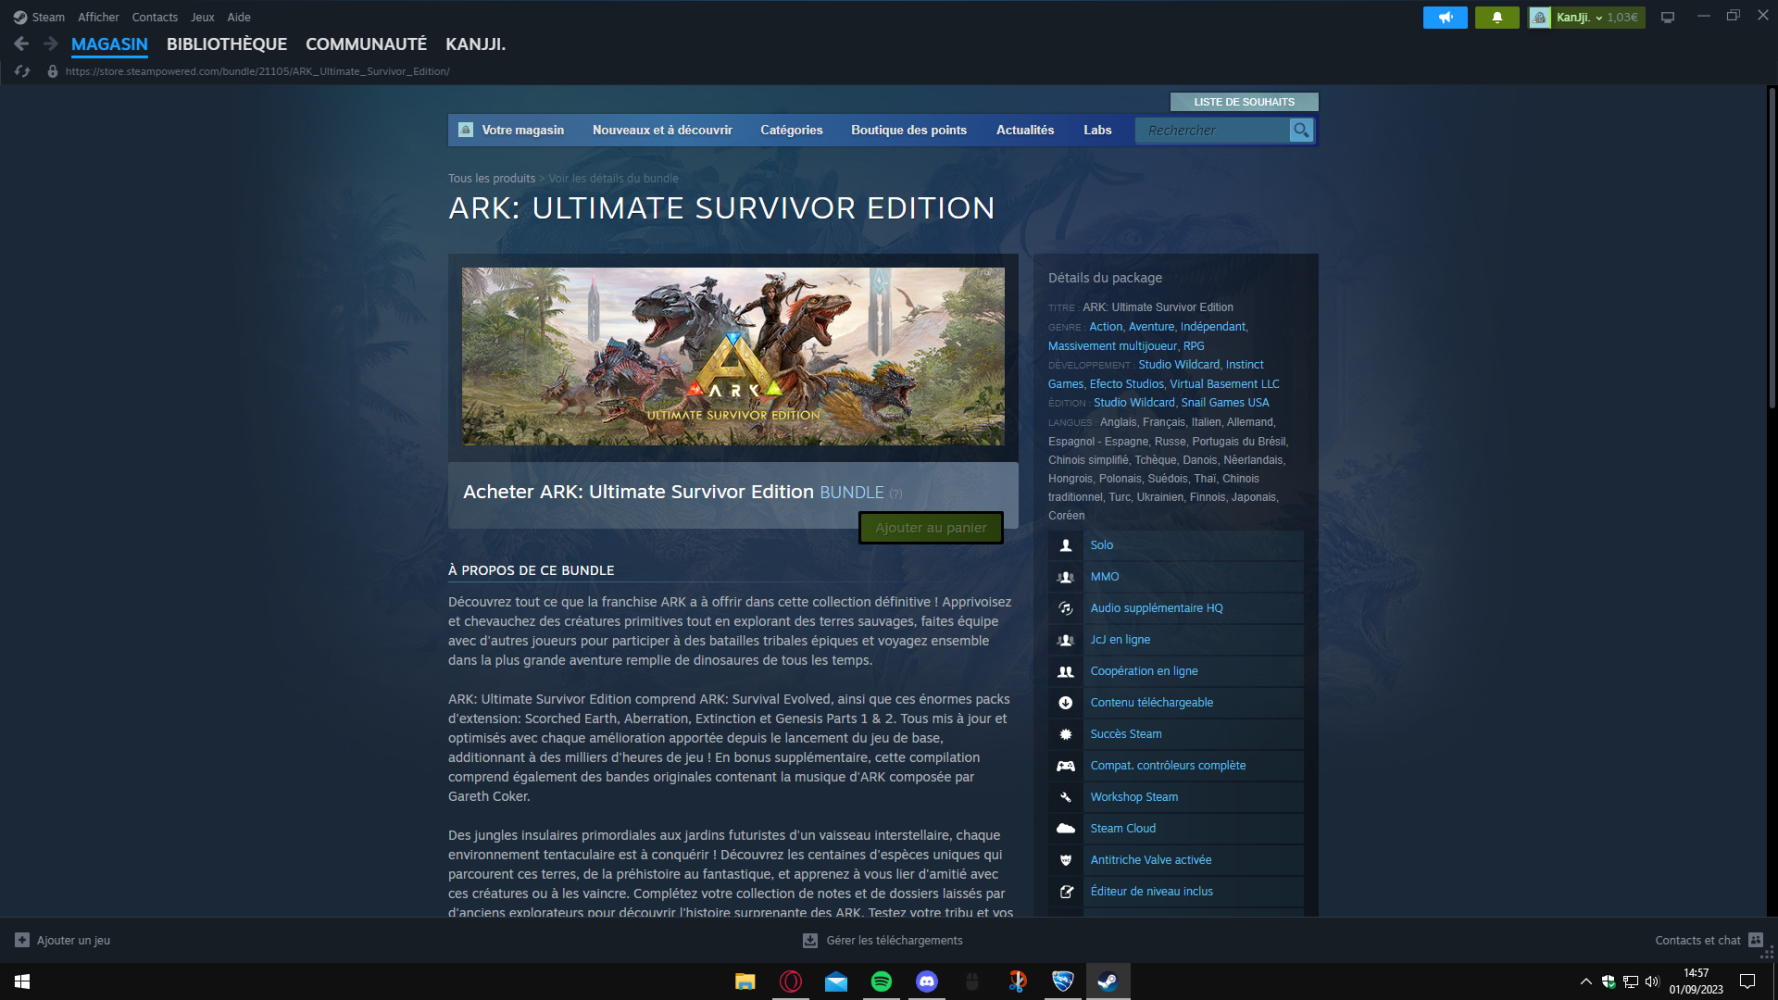Click the taskbar volume speaker icon
The width and height of the screenshot is (1778, 1000).
pyautogui.click(x=1652, y=982)
